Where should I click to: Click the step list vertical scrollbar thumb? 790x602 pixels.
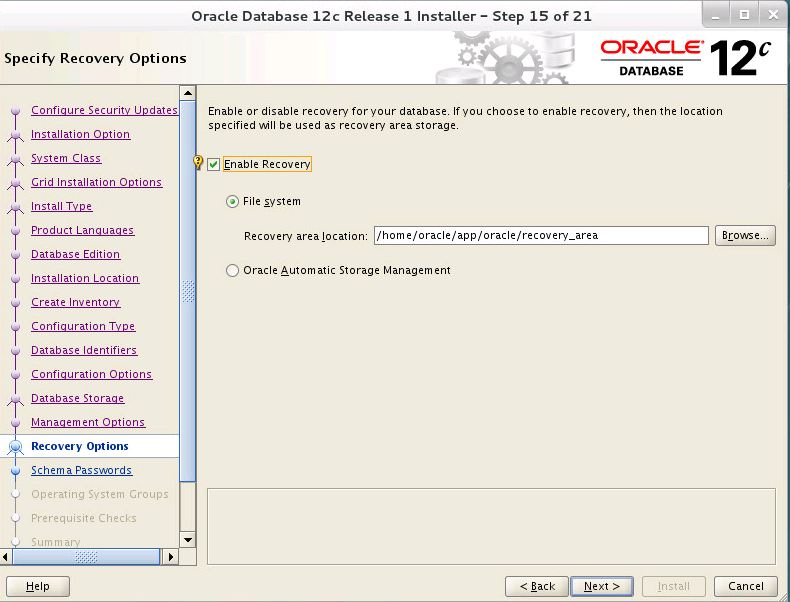(x=187, y=292)
